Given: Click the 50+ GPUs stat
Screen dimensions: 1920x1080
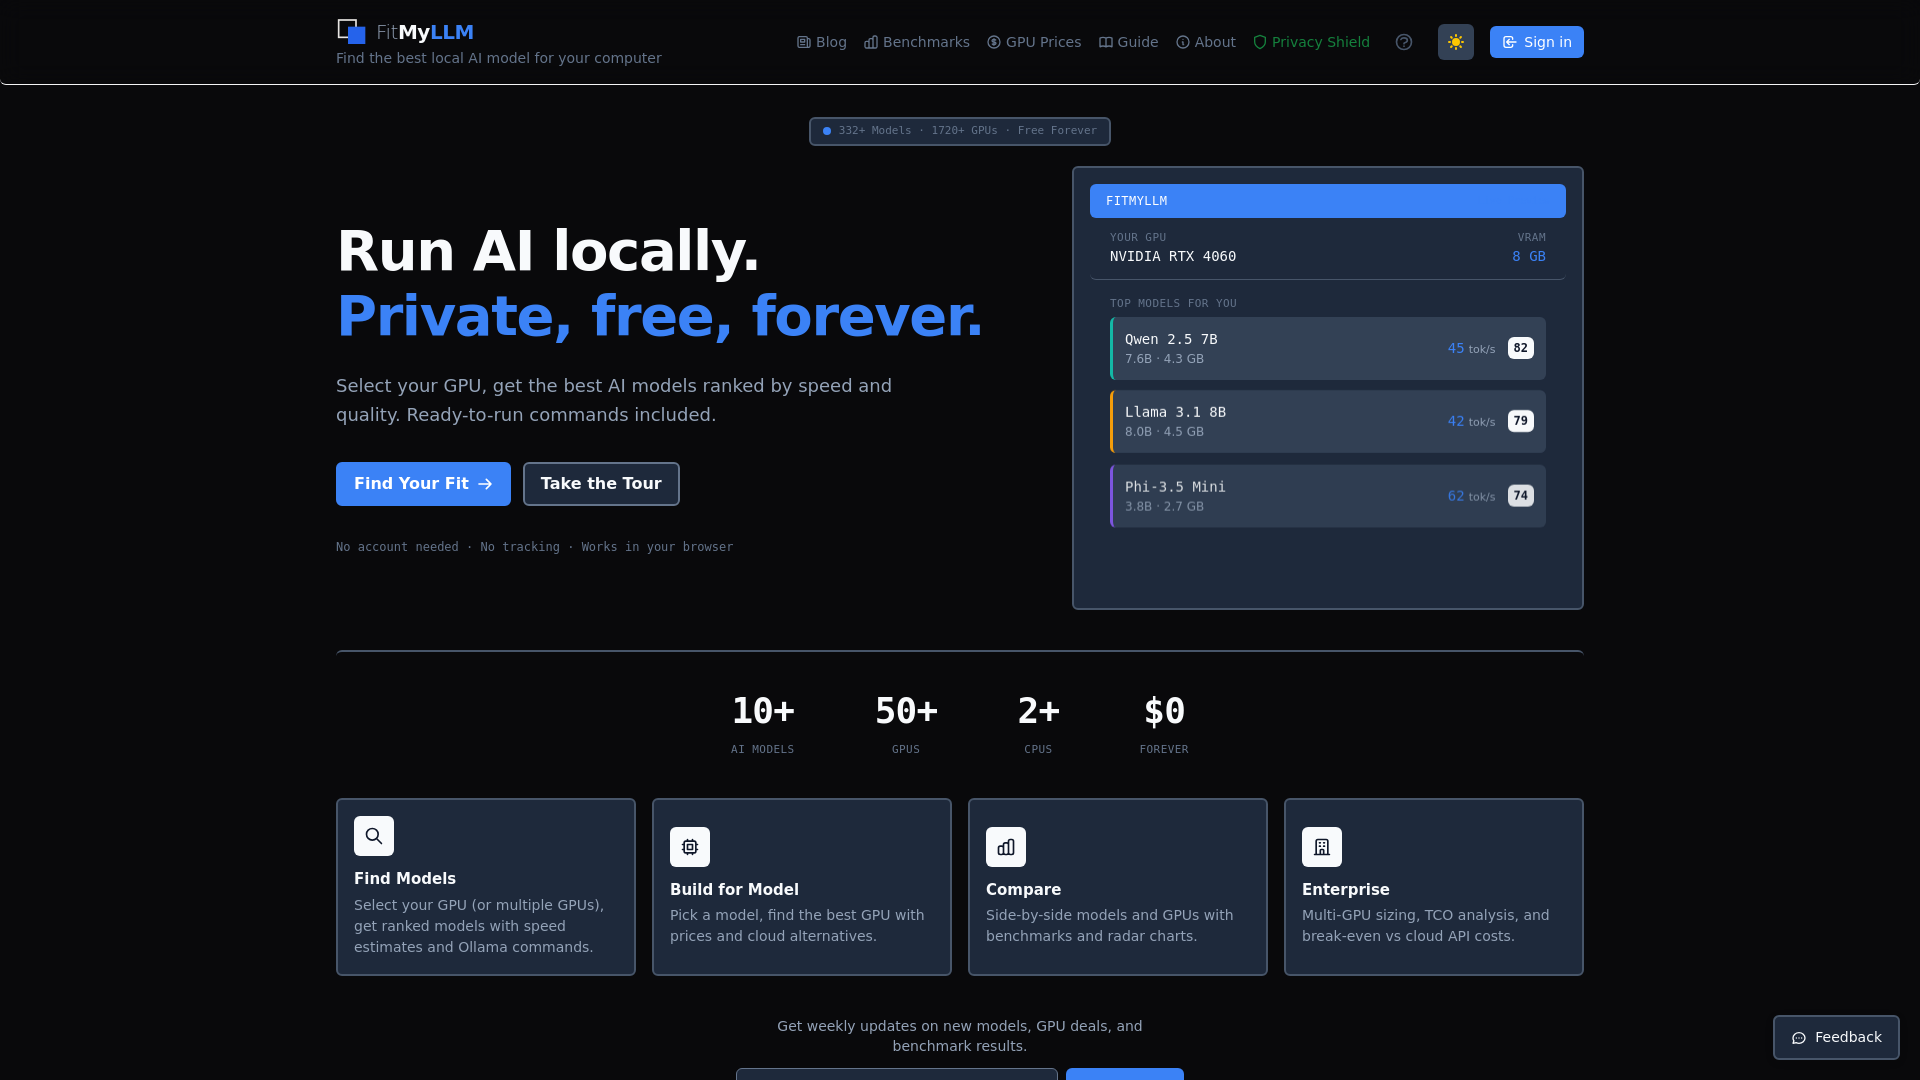Looking at the screenshot, I should (906, 725).
